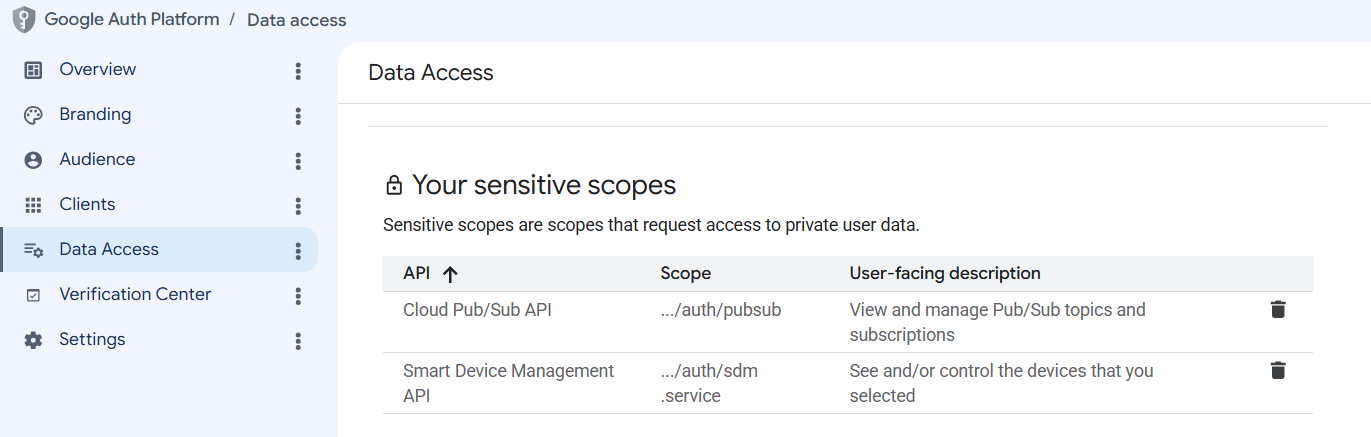1371x437 pixels.
Task: Click the Scope column header
Action: [x=686, y=273]
